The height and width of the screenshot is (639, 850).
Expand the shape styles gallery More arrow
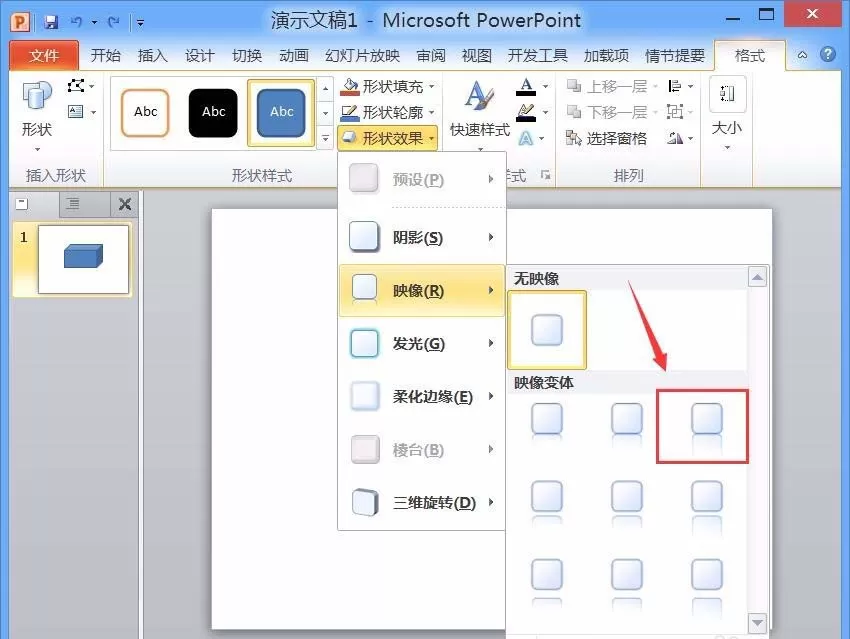coord(325,139)
